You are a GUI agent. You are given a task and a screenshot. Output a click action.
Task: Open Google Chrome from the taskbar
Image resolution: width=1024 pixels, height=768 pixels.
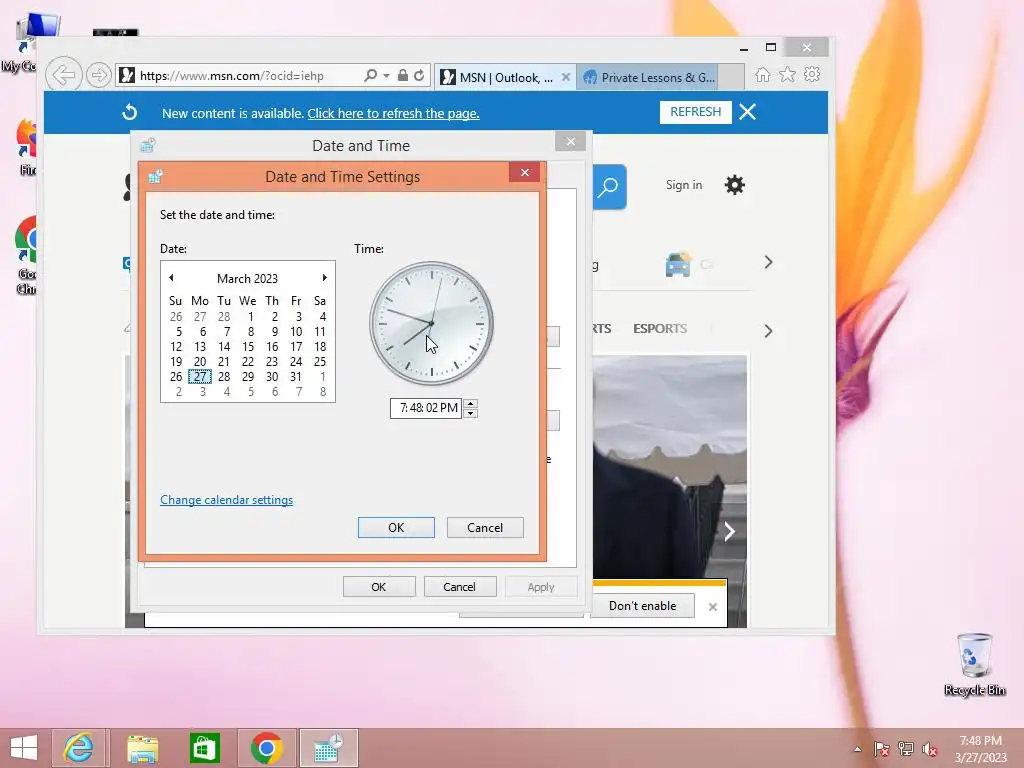[266, 748]
